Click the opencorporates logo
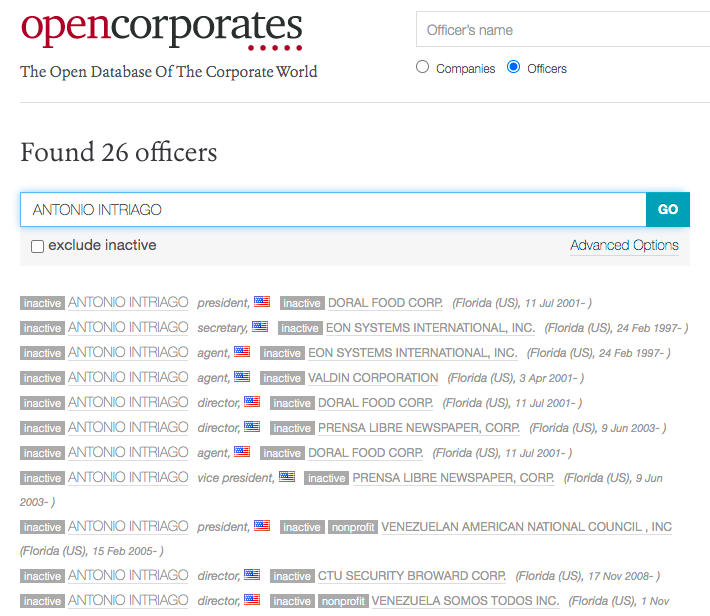This screenshot has width=710, height=616. (162, 29)
